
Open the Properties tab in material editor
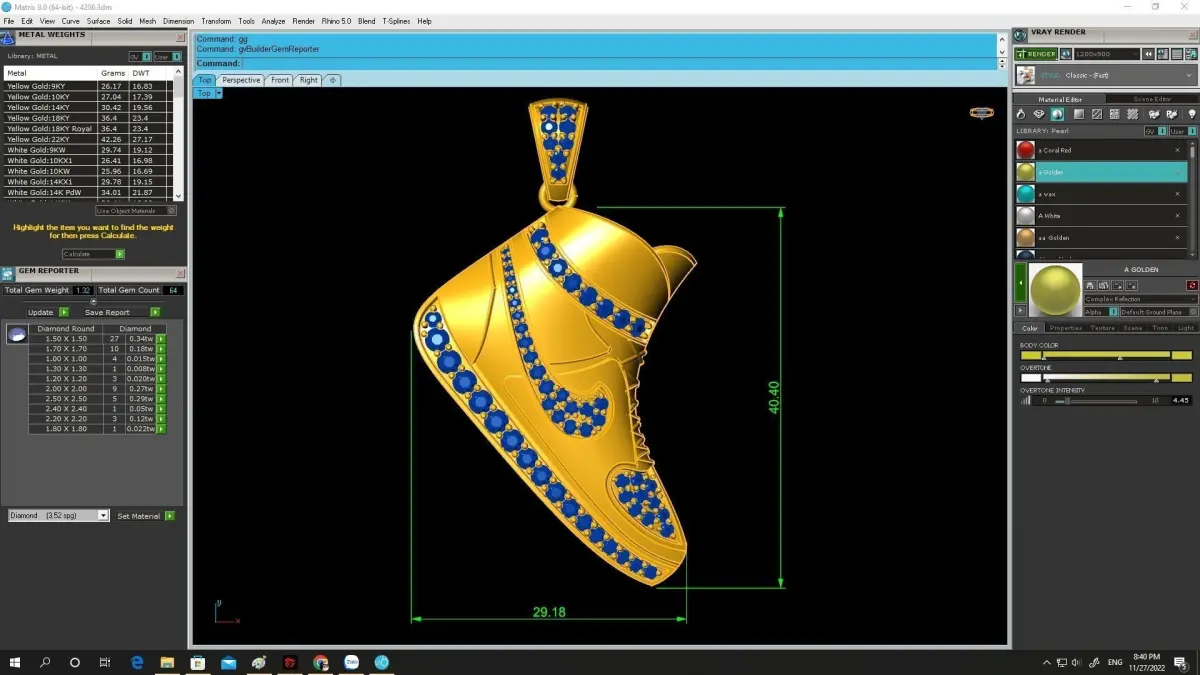[1066, 328]
